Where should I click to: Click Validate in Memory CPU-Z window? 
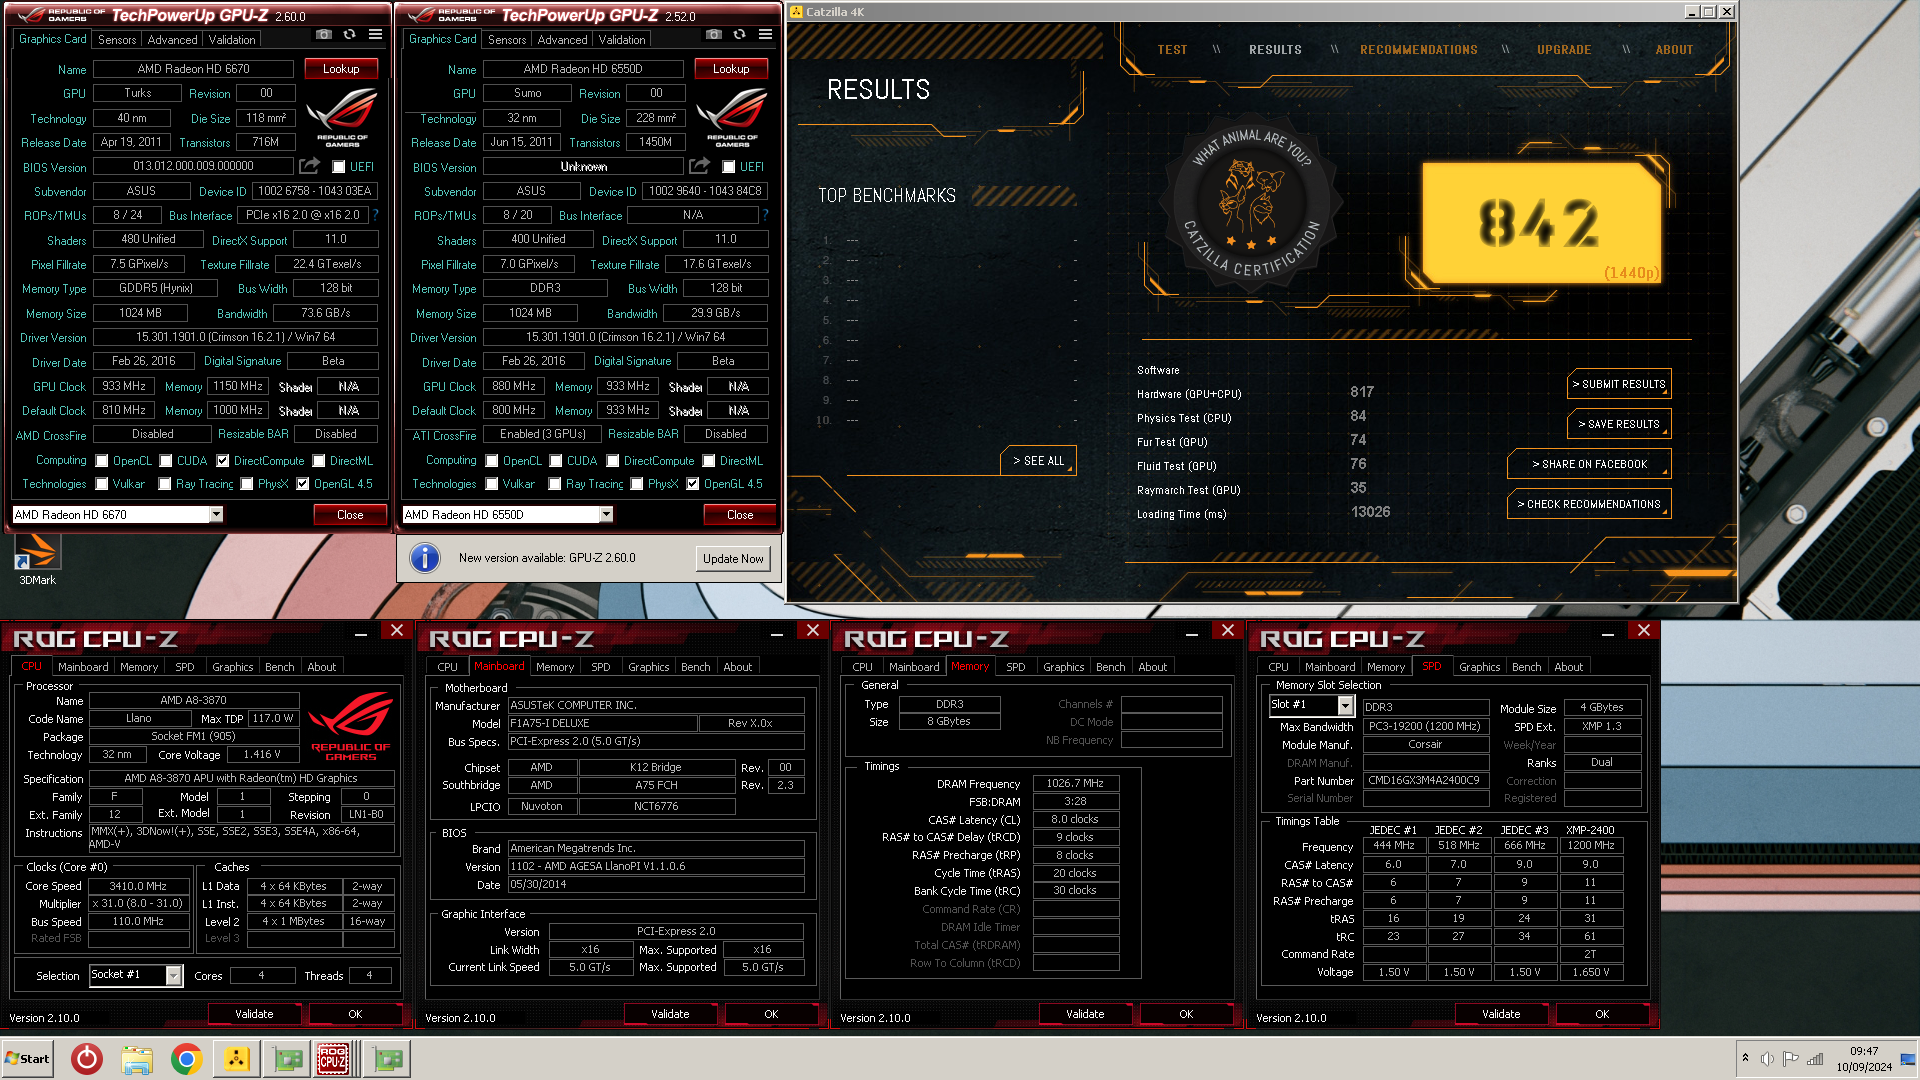(1085, 1014)
